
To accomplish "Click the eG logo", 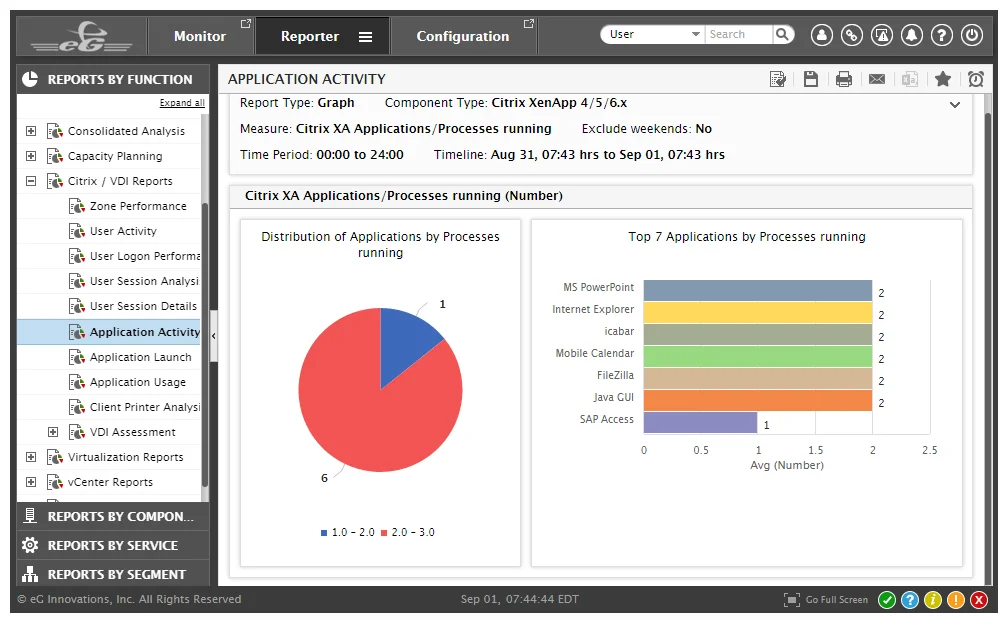I will pos(82,37).
